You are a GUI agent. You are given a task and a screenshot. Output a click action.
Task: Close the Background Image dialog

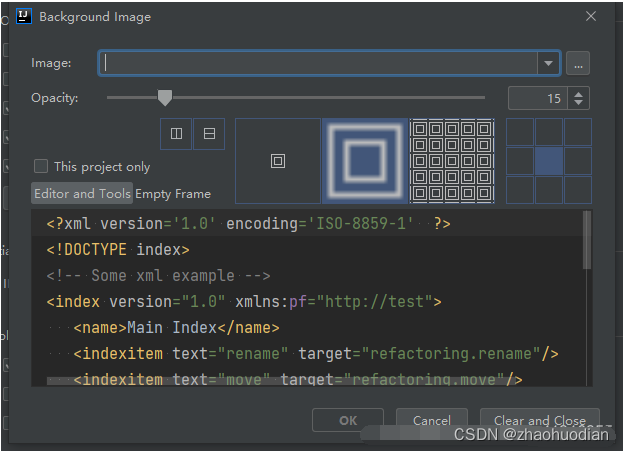click(x=591, y=16)
